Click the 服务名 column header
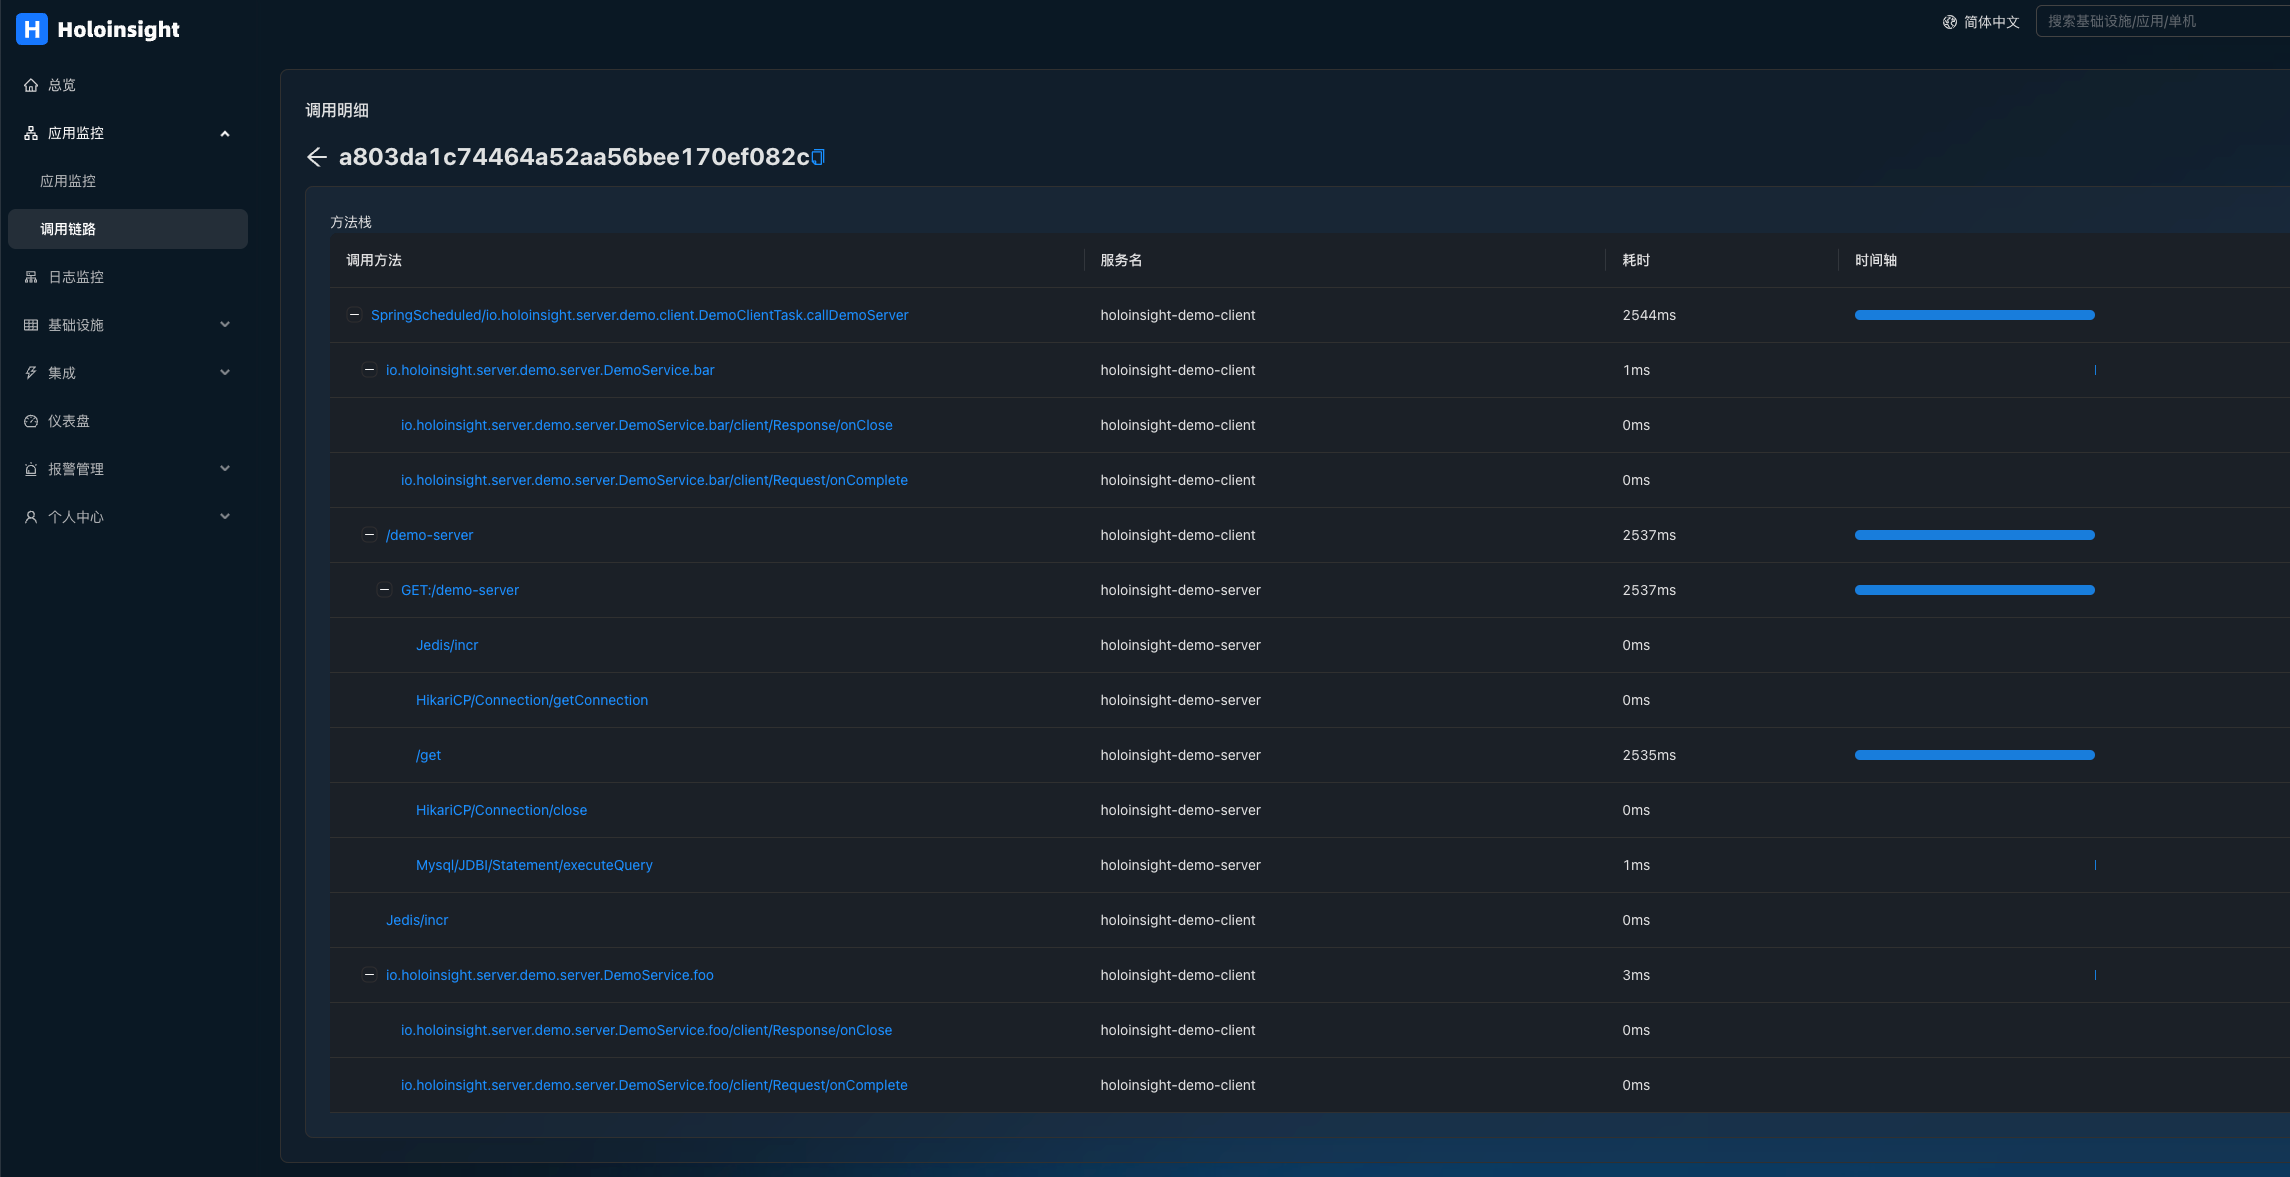Image resolution: width=2290 pixels, height=1177 pixels. (x=1121, y=260)
